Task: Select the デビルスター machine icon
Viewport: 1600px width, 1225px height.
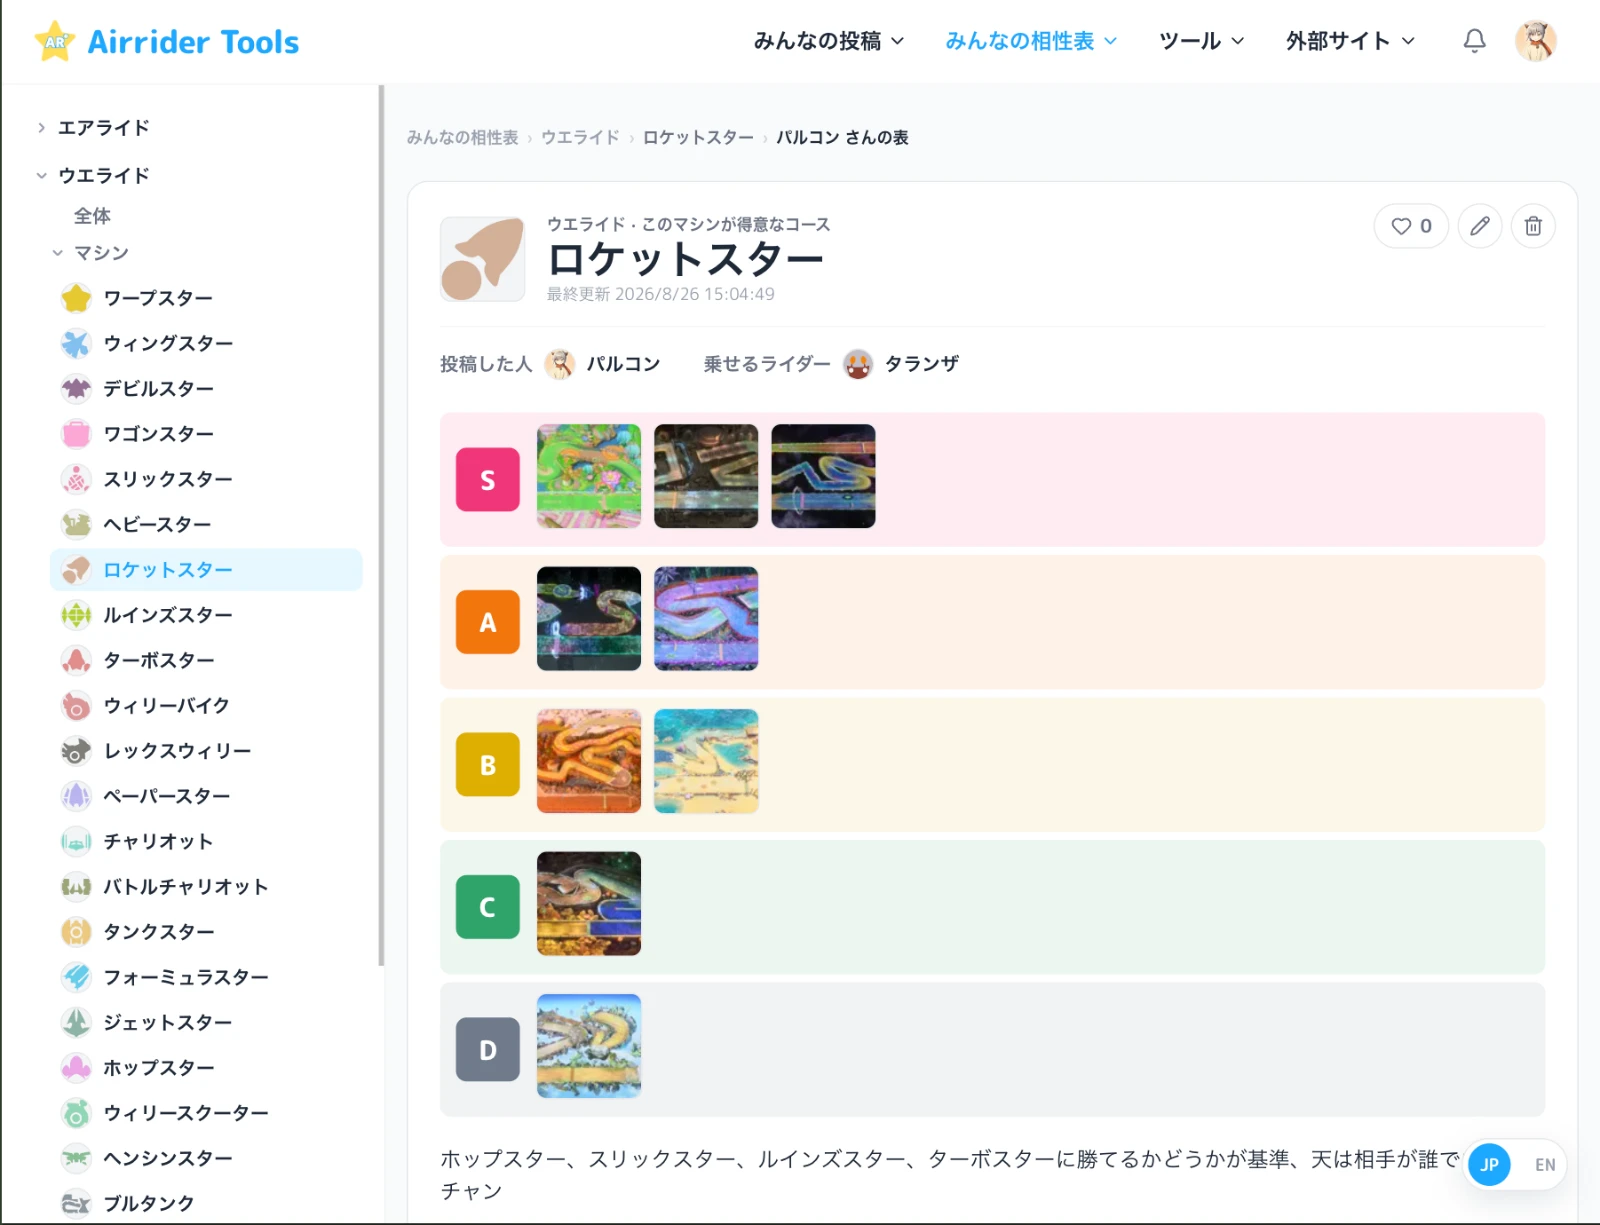Action: pyautogui.click(x=76, y=388)
